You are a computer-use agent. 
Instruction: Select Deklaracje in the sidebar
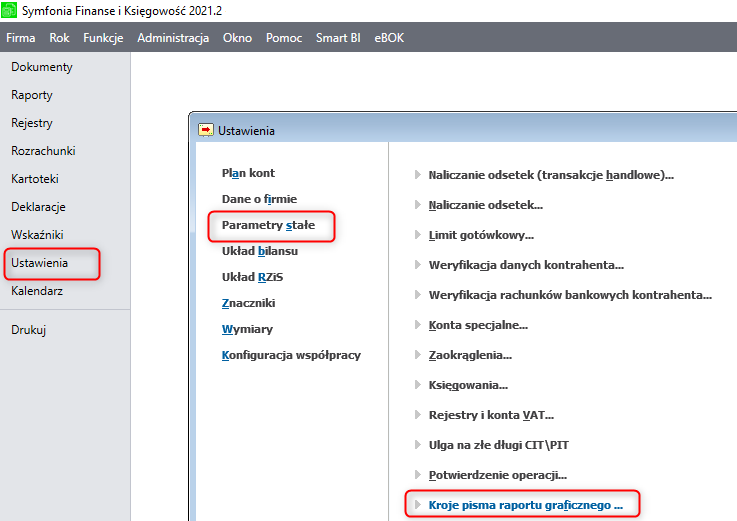39,207
